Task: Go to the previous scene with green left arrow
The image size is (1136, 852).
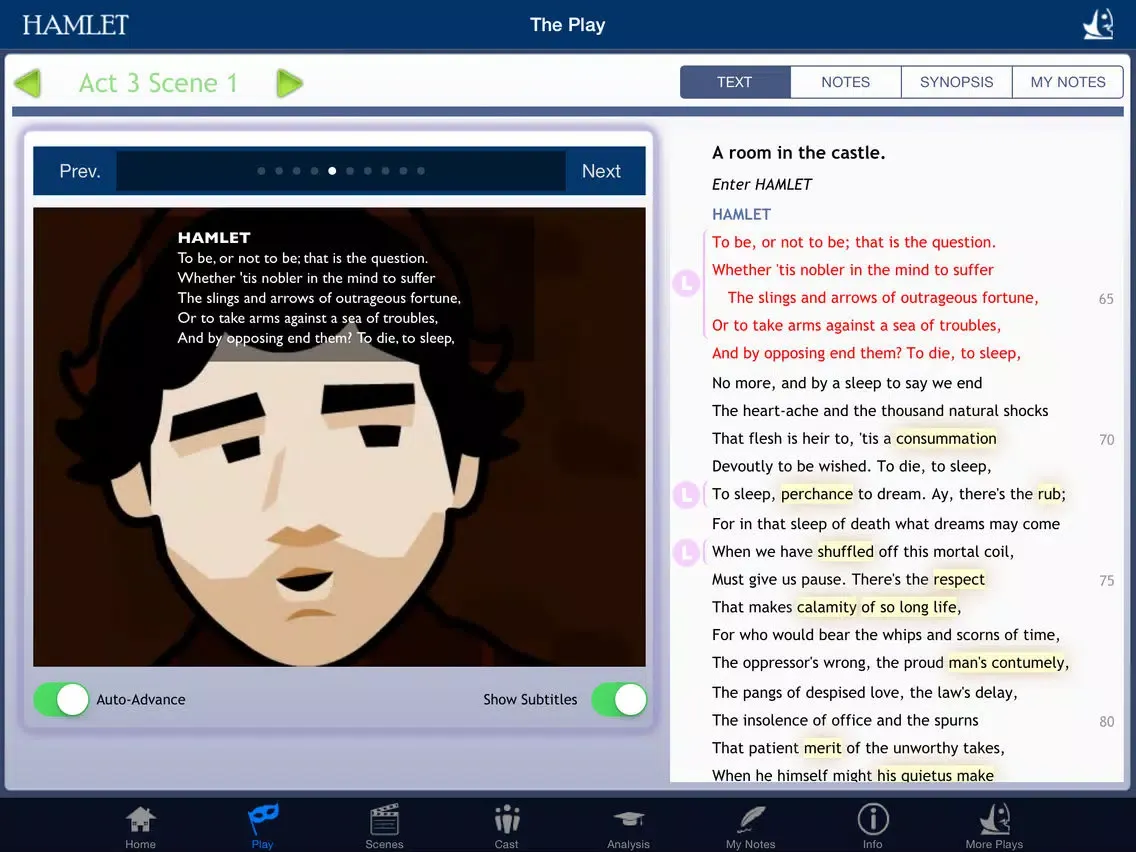Action: 28,83
